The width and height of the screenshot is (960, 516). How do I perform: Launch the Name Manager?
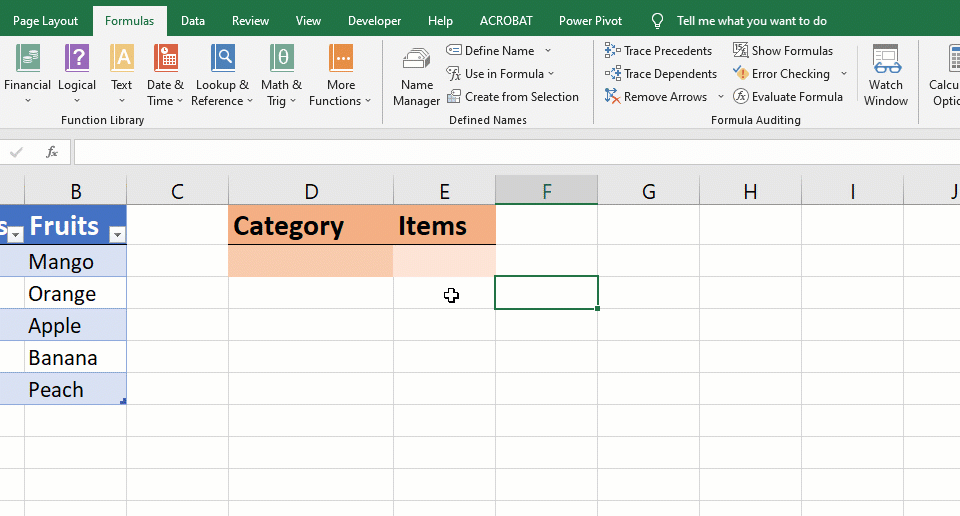tap(416, 77)
